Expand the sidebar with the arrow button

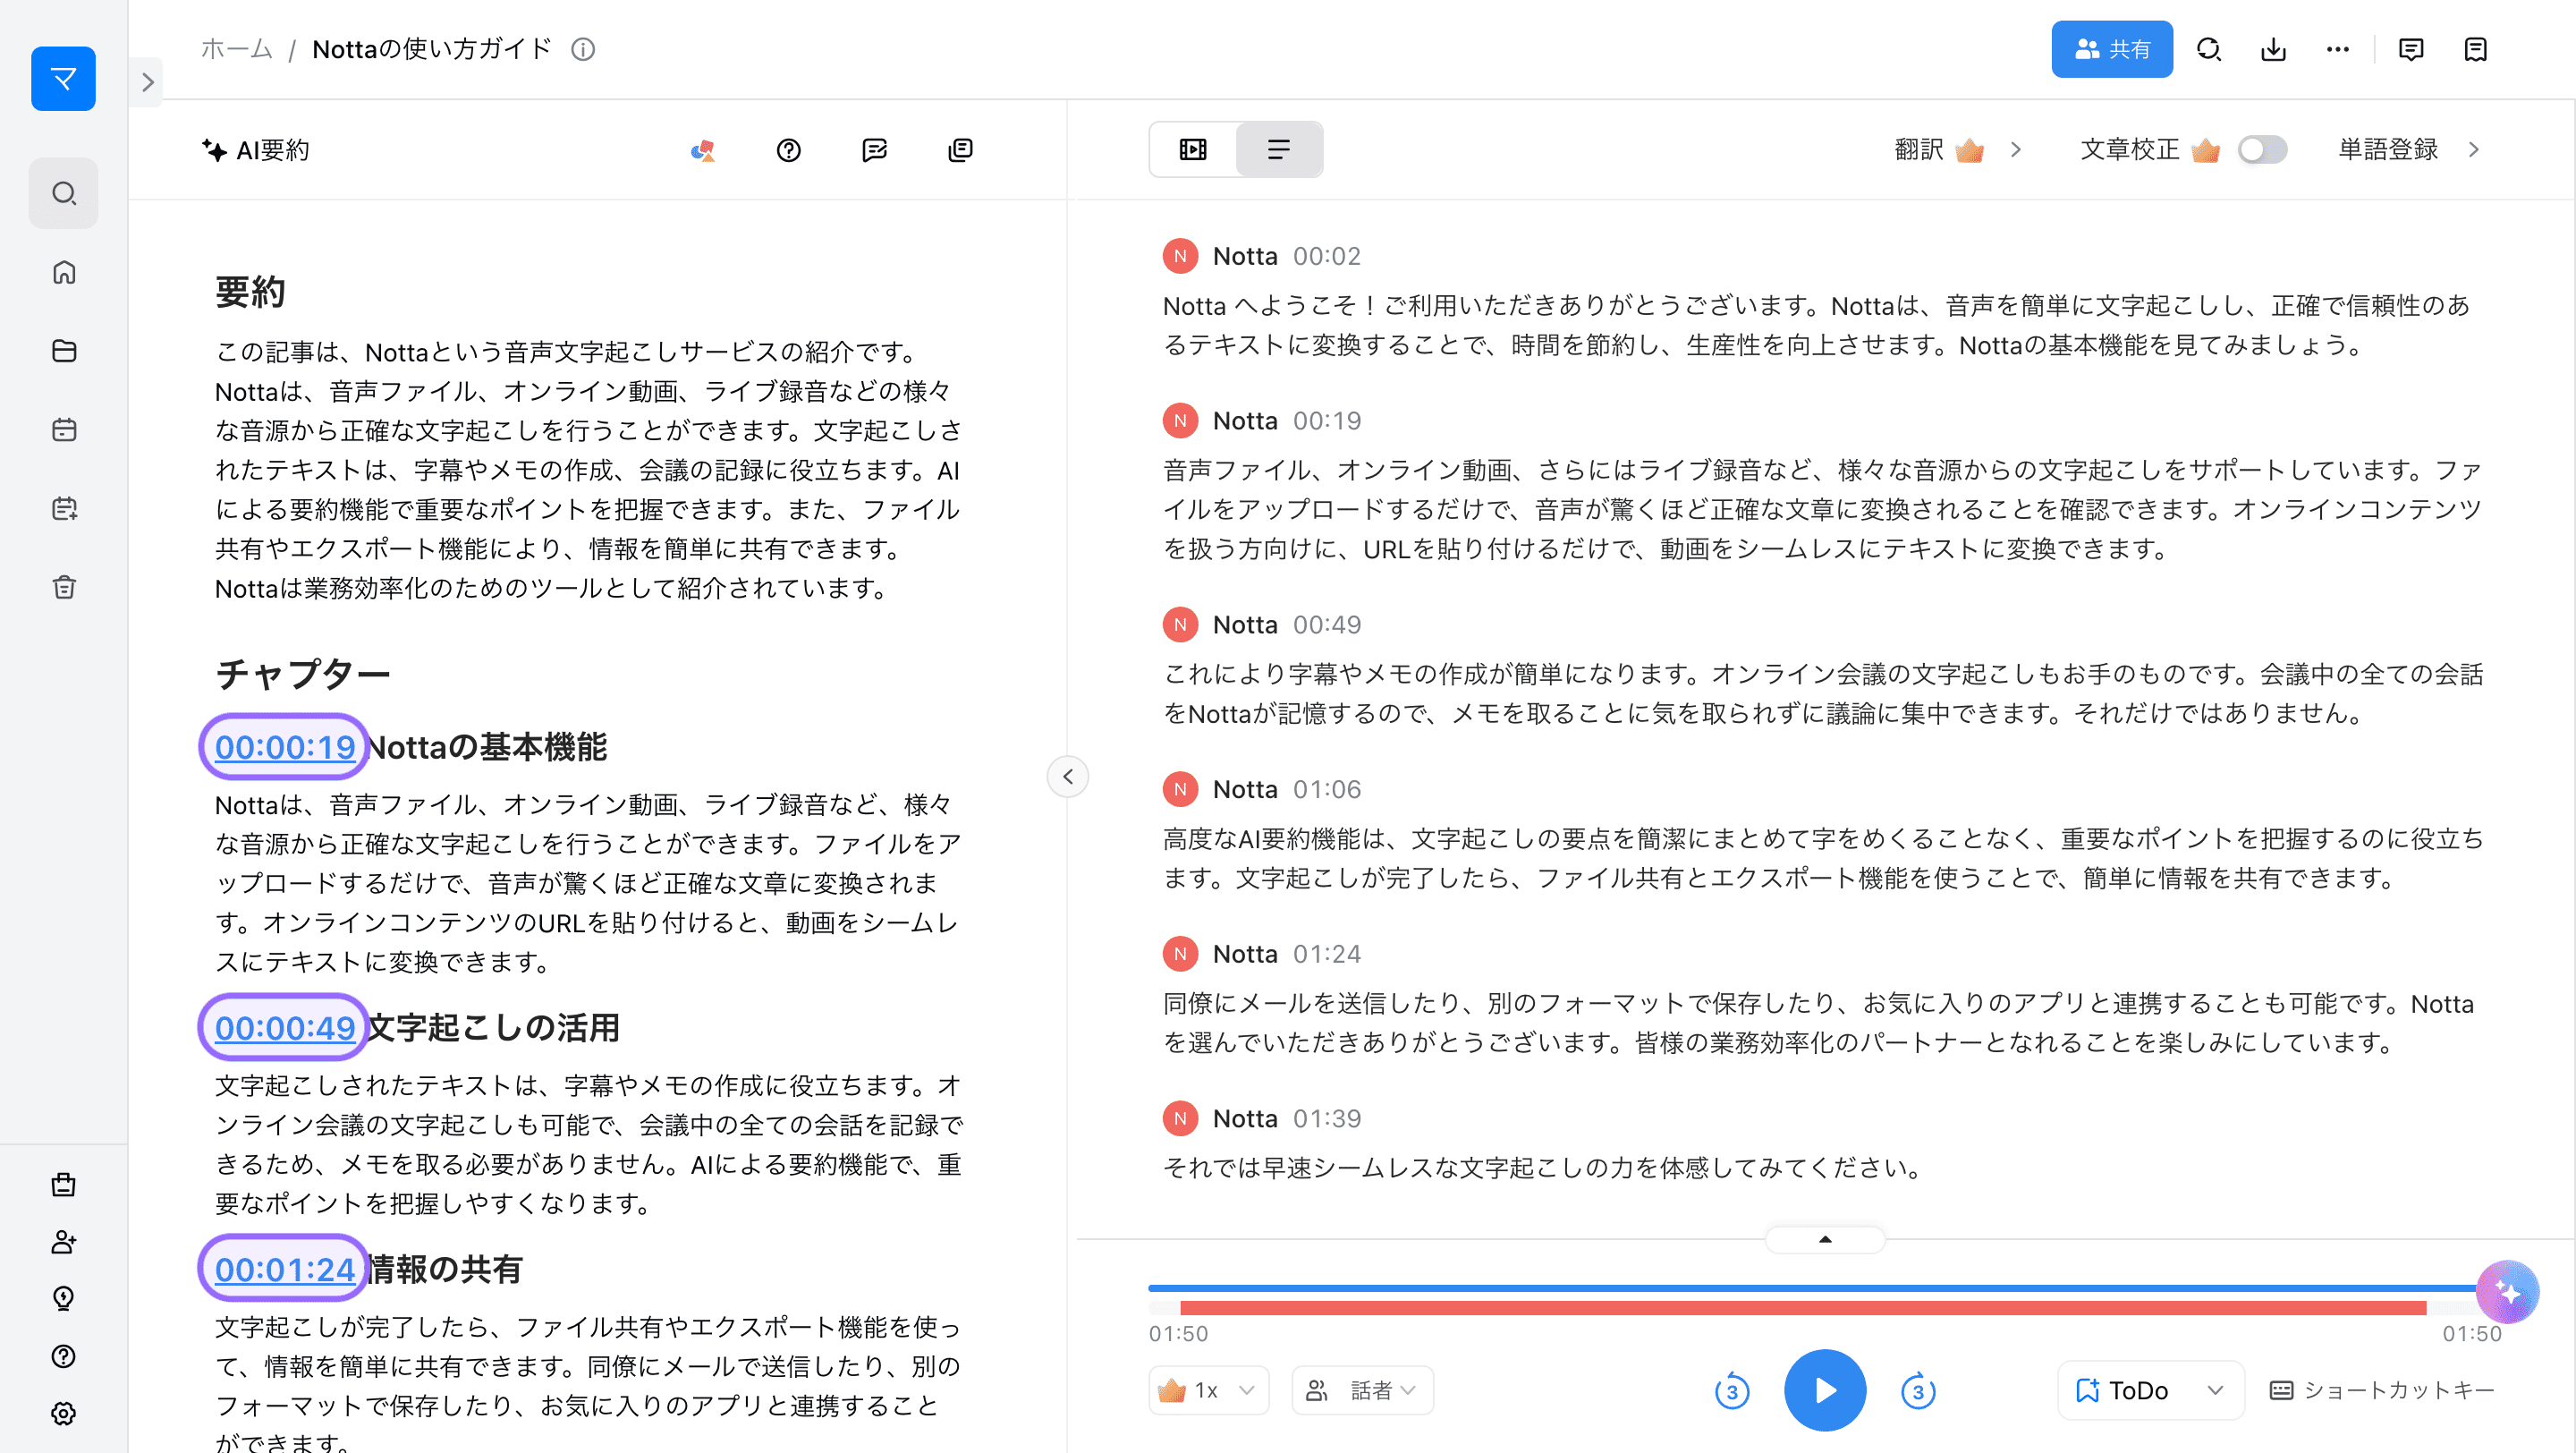click(x=147, y=82)
